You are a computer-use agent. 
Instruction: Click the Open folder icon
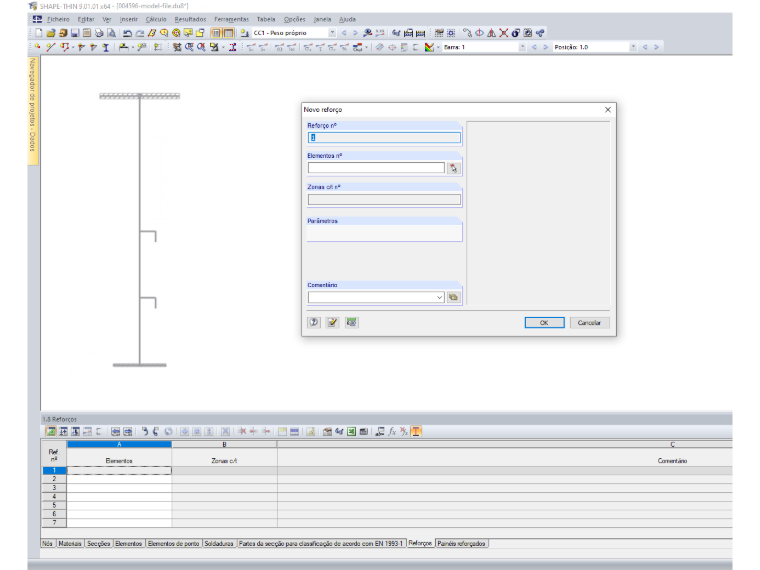click(x=51, y=33)
